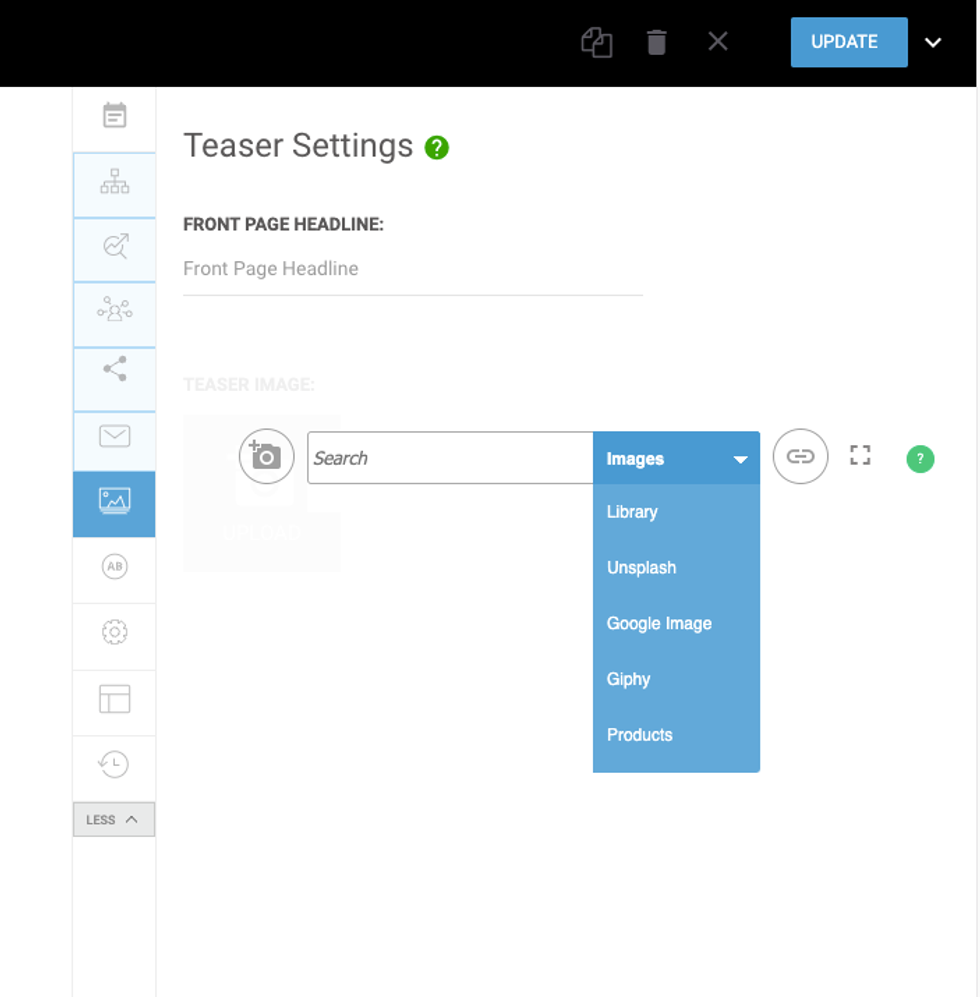Expand the arrow next to UPDATE
Screen dimensions: 980x997
(933, 42)
